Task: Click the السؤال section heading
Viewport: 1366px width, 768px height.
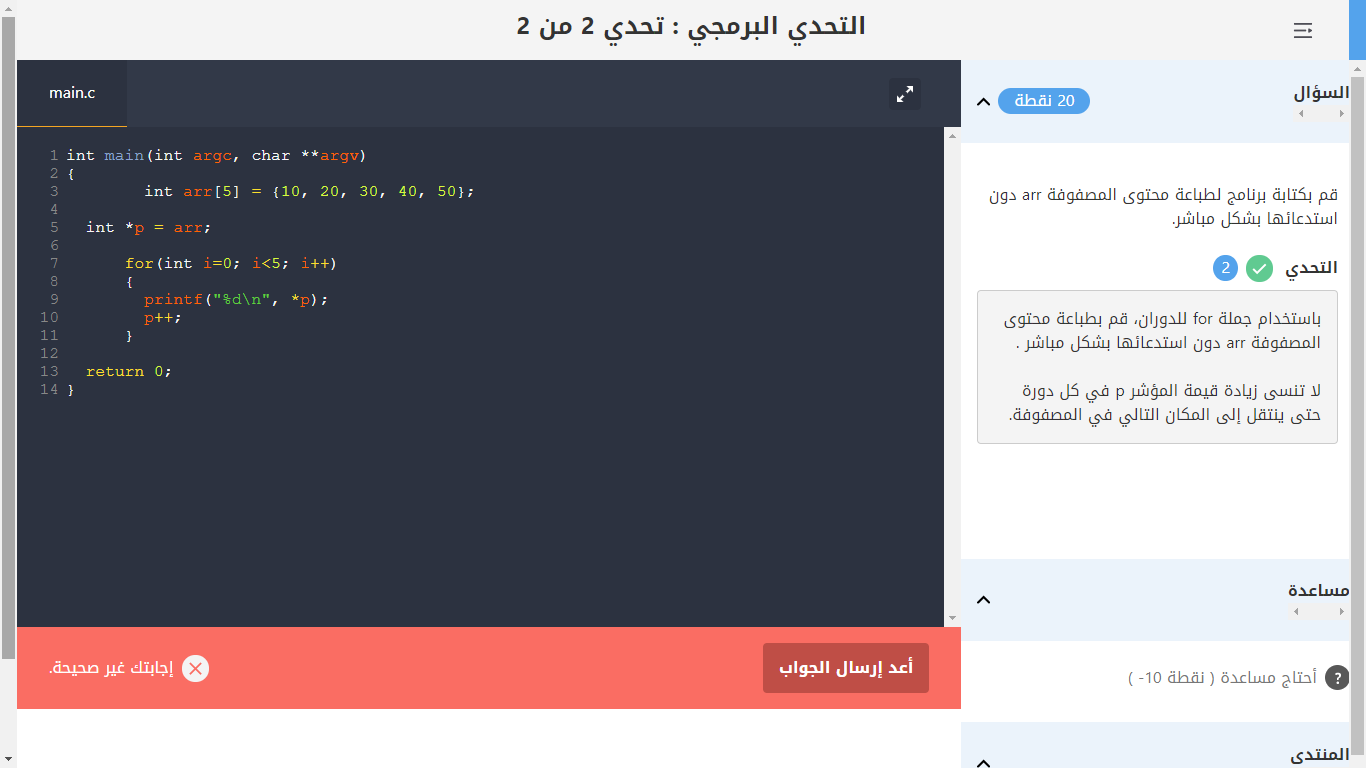Action: (1321, 93)
